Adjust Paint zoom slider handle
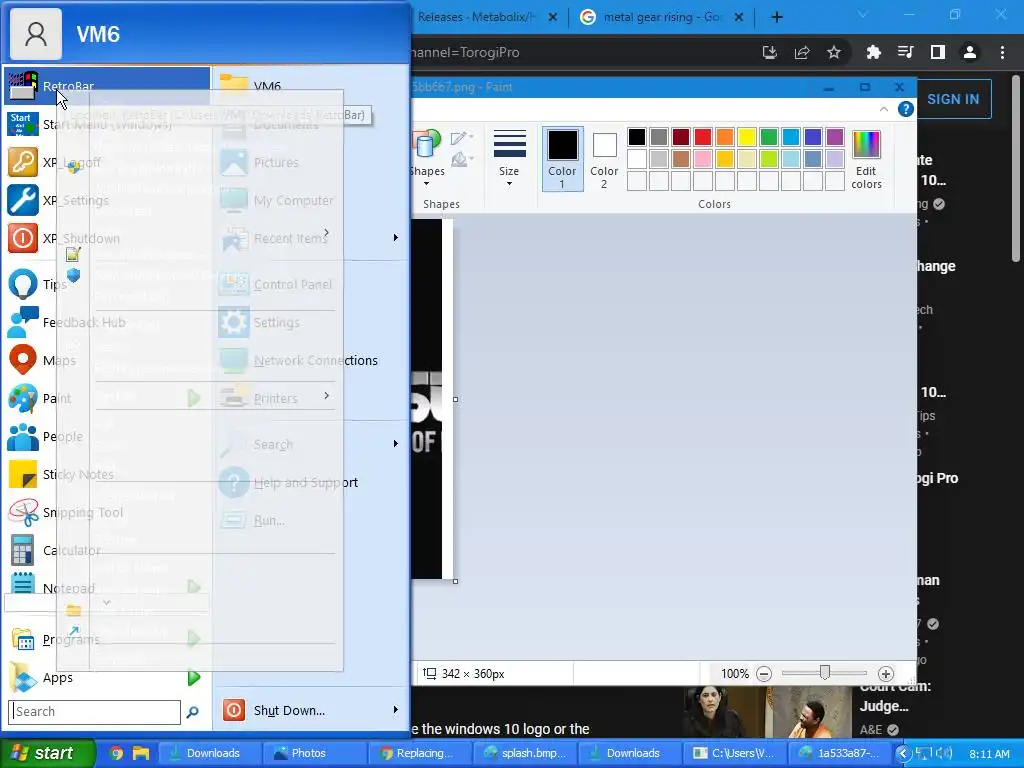 pyautogui.click(x=825, y=673)
